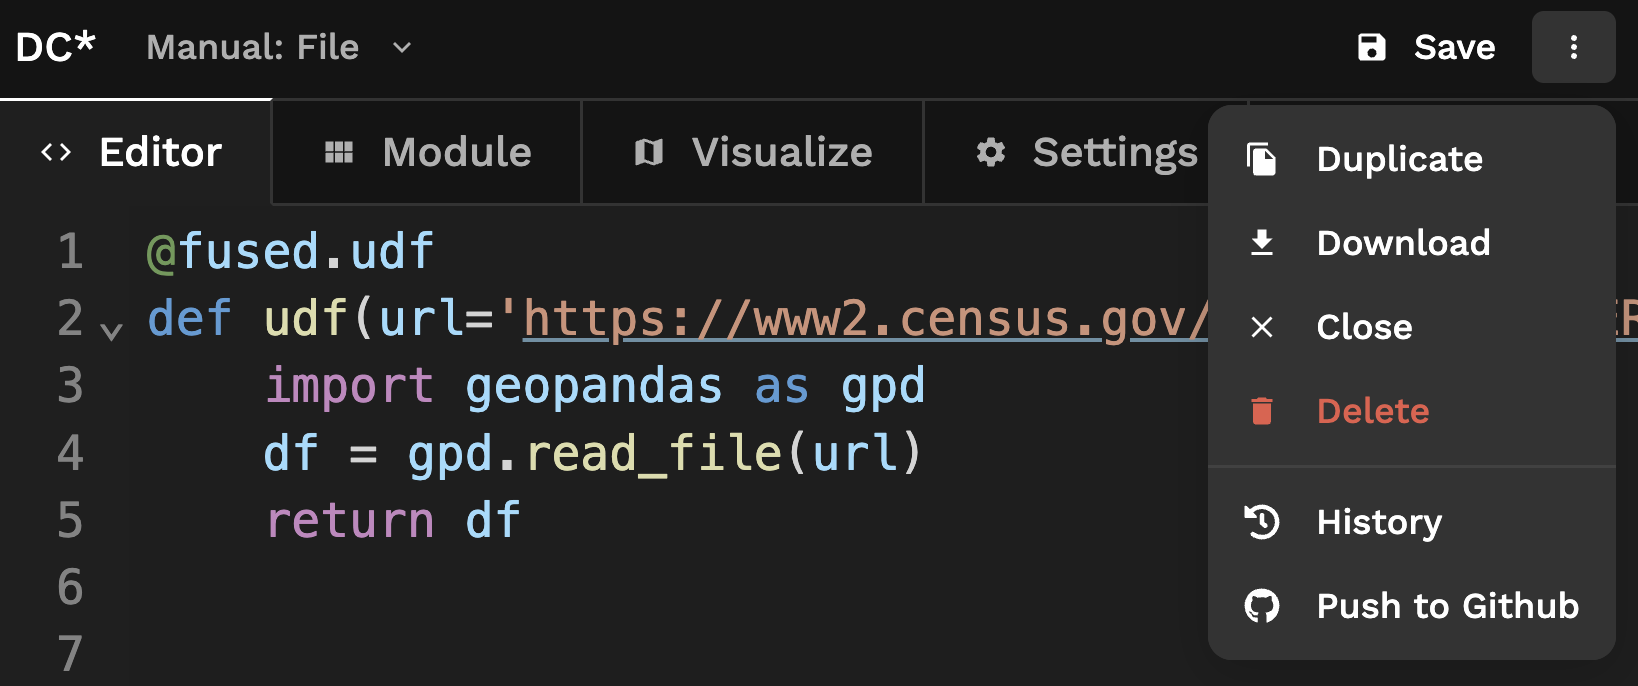Viewport: 1638px width, 686px height.
Task: Open the three-dot more options menu
Action: coord(1573,47)
